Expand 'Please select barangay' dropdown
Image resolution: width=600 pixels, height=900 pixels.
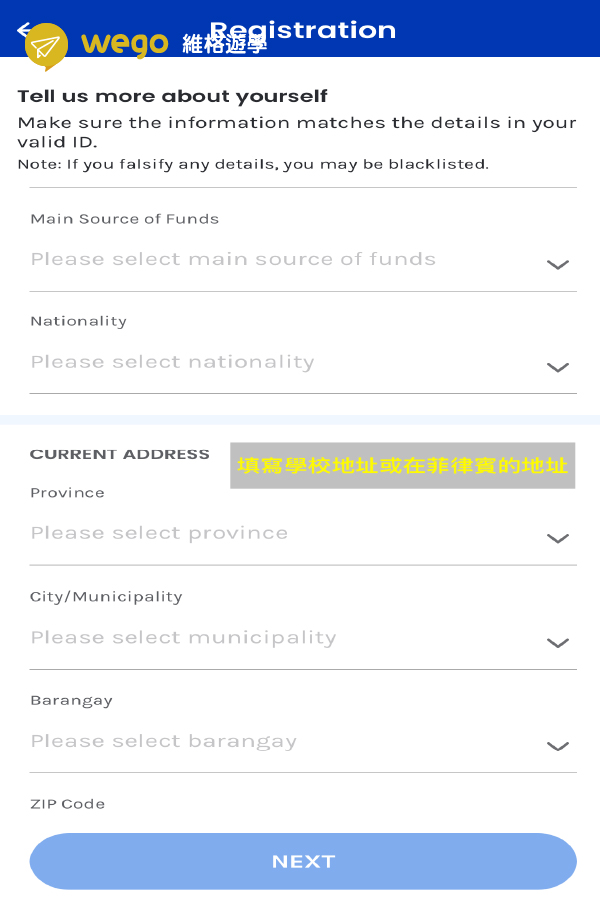(163, 742)
